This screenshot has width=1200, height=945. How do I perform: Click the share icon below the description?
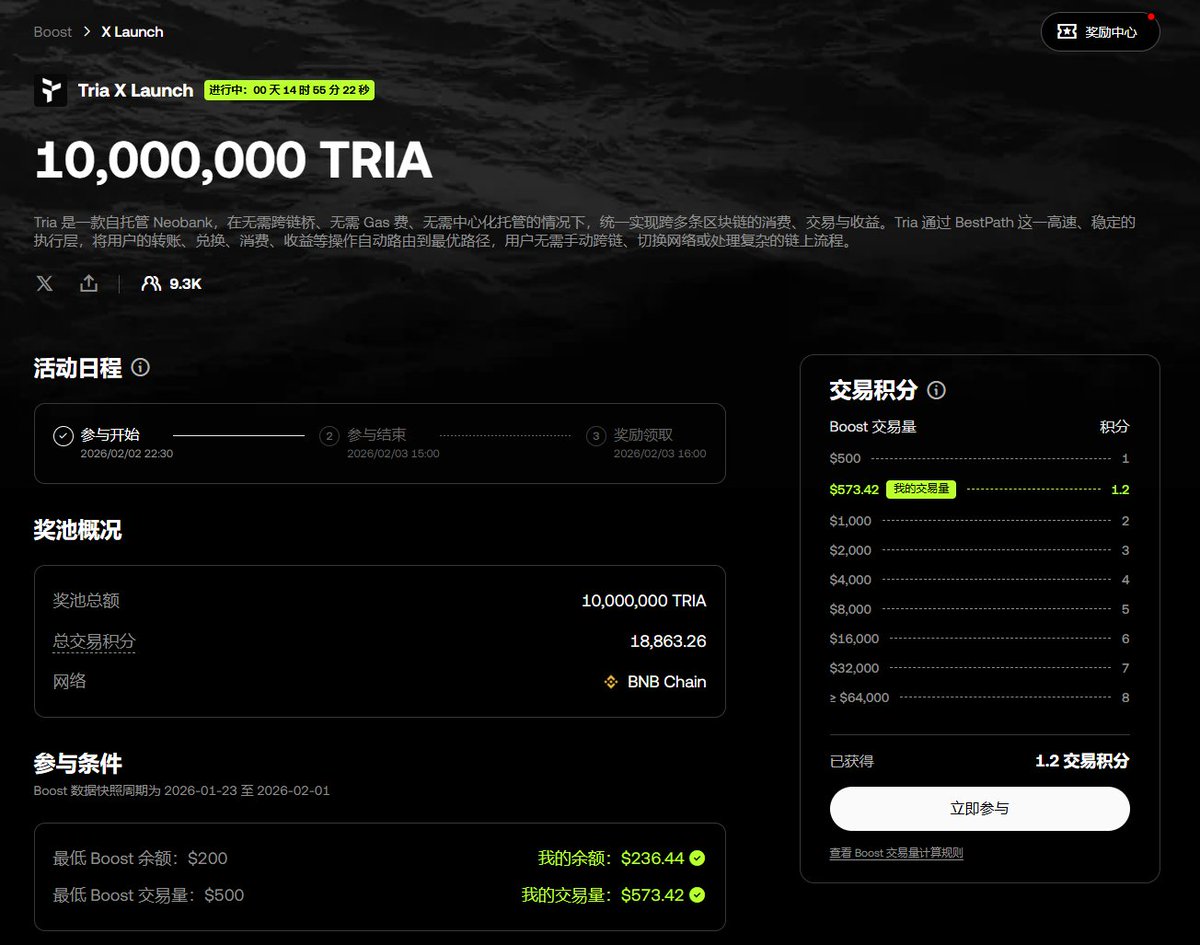(89, 283)
